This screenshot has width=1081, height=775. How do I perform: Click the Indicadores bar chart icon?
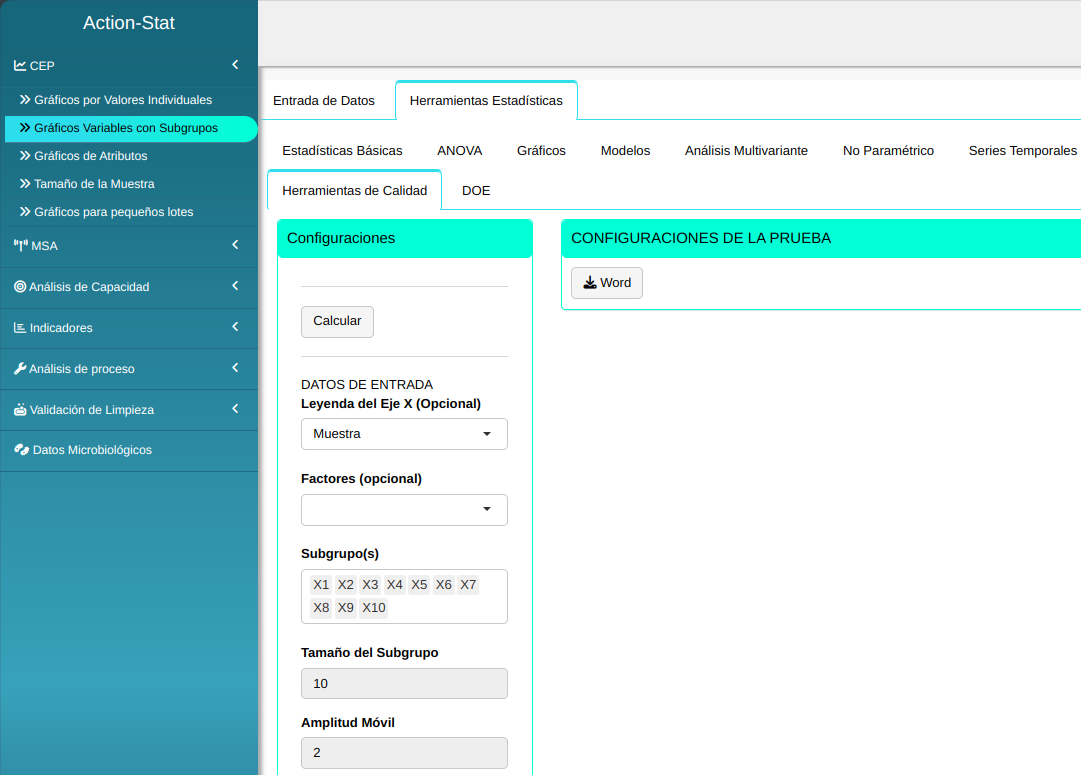pyautogui.click(x=20, y=328)
